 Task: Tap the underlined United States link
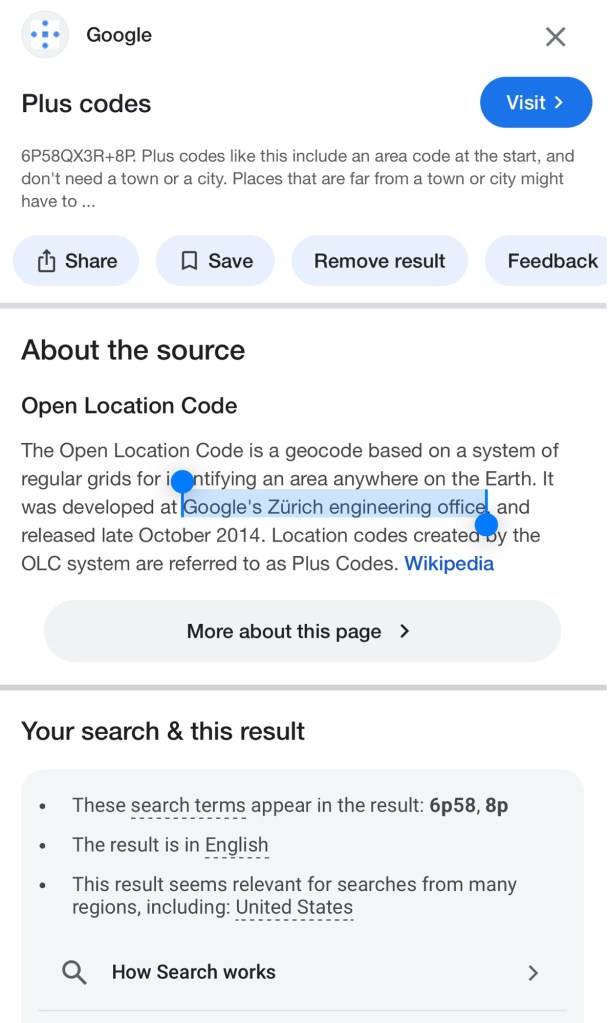click(x=294, y=908)
